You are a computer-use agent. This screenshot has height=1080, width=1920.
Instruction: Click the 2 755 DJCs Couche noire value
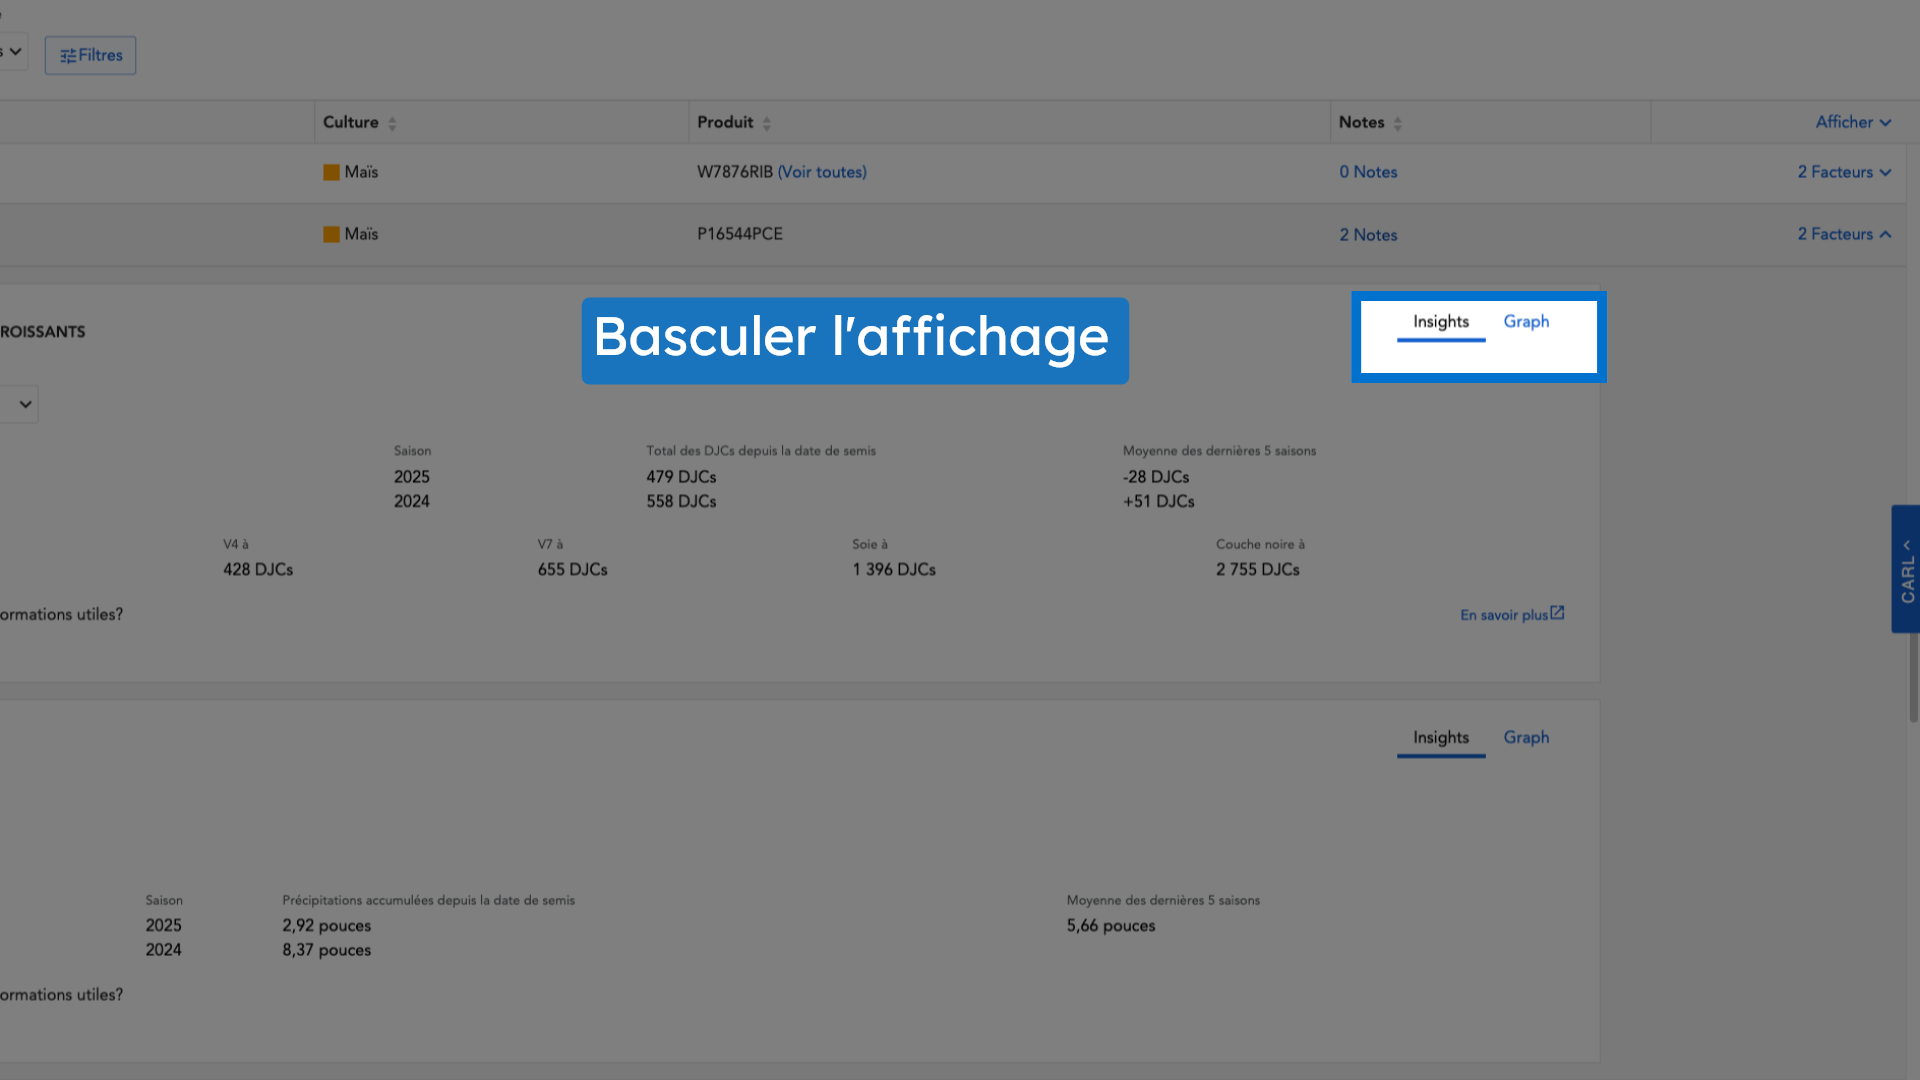pos(1258,569)
